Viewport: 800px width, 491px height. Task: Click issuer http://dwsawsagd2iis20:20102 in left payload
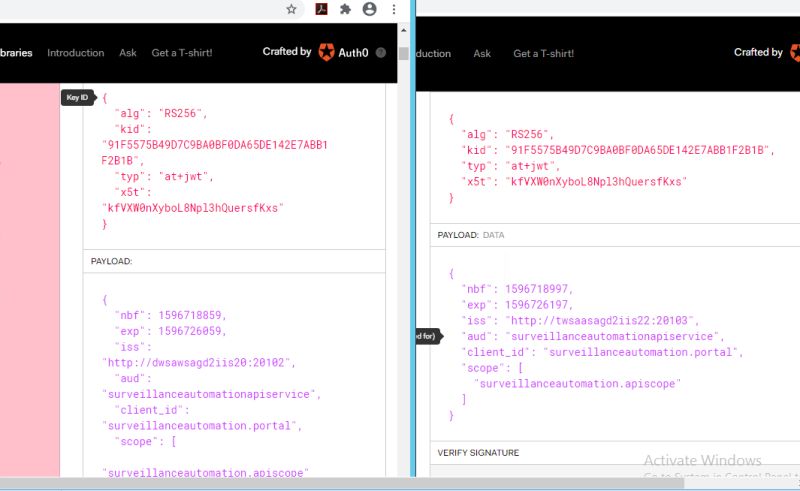[x=198, y=362]
